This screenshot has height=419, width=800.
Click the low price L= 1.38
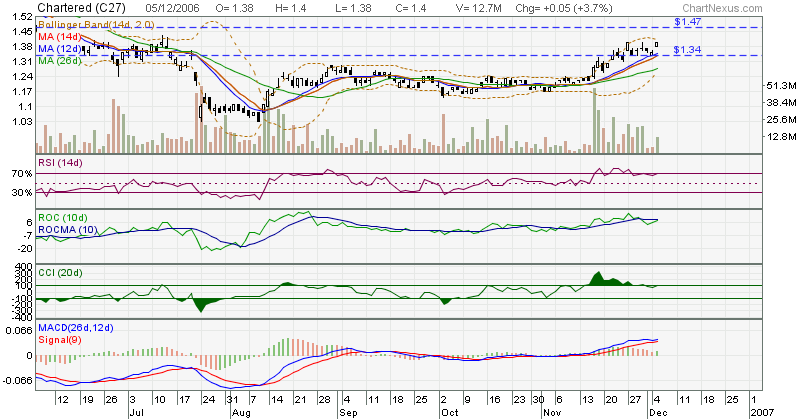(x=353, y=8)
